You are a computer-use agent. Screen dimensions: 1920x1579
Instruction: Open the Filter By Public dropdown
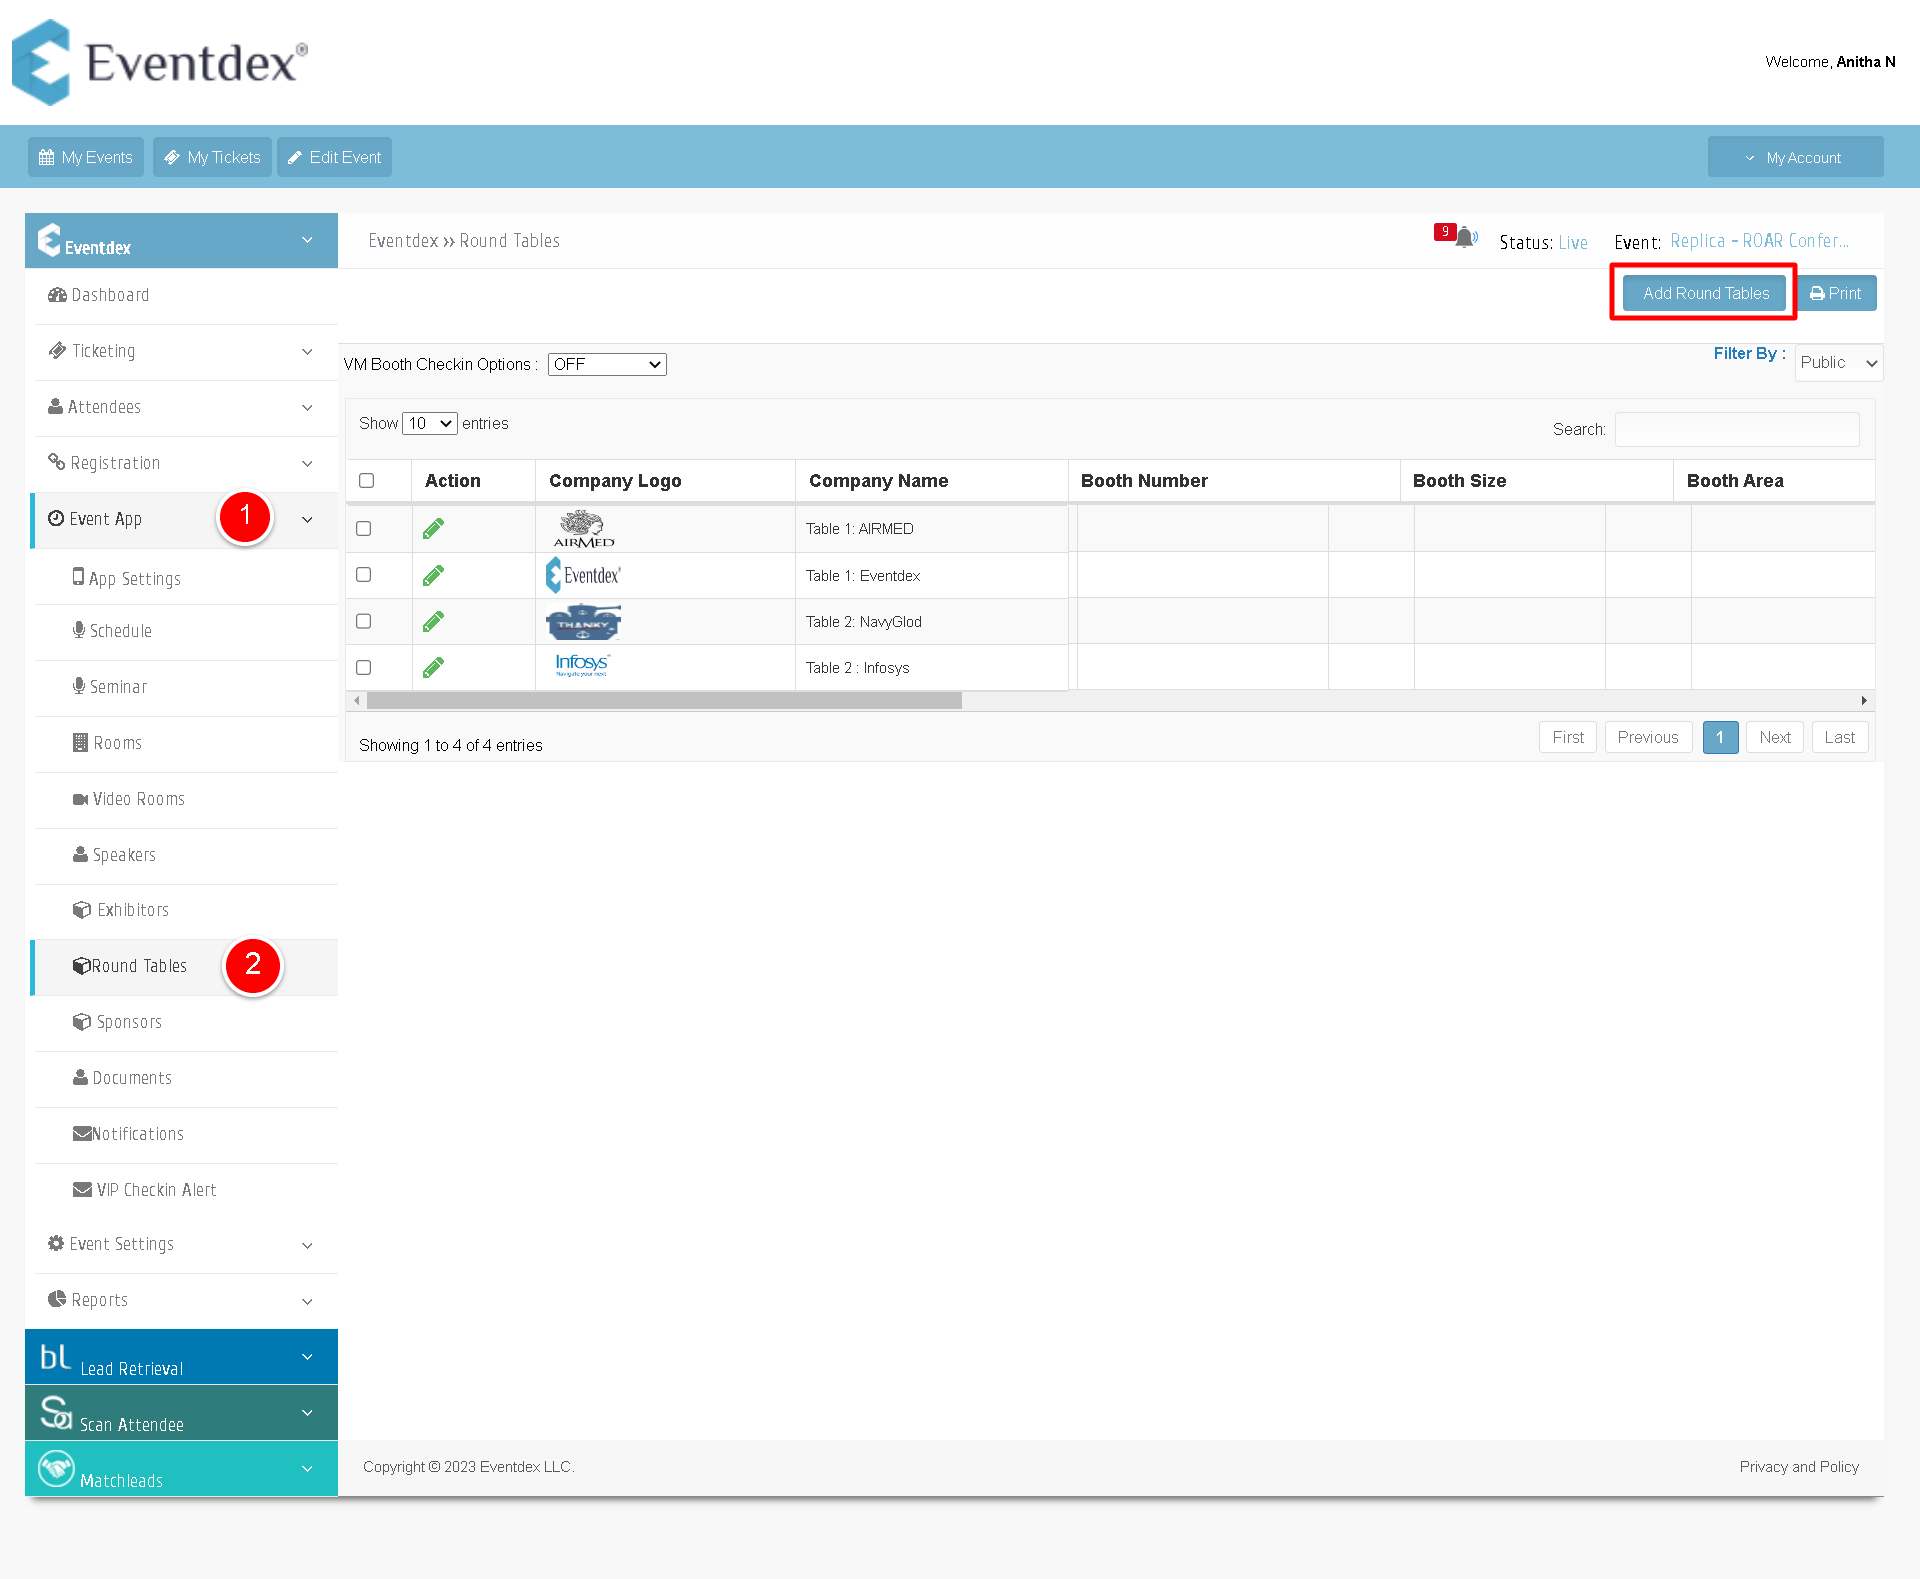(1839, 363)
